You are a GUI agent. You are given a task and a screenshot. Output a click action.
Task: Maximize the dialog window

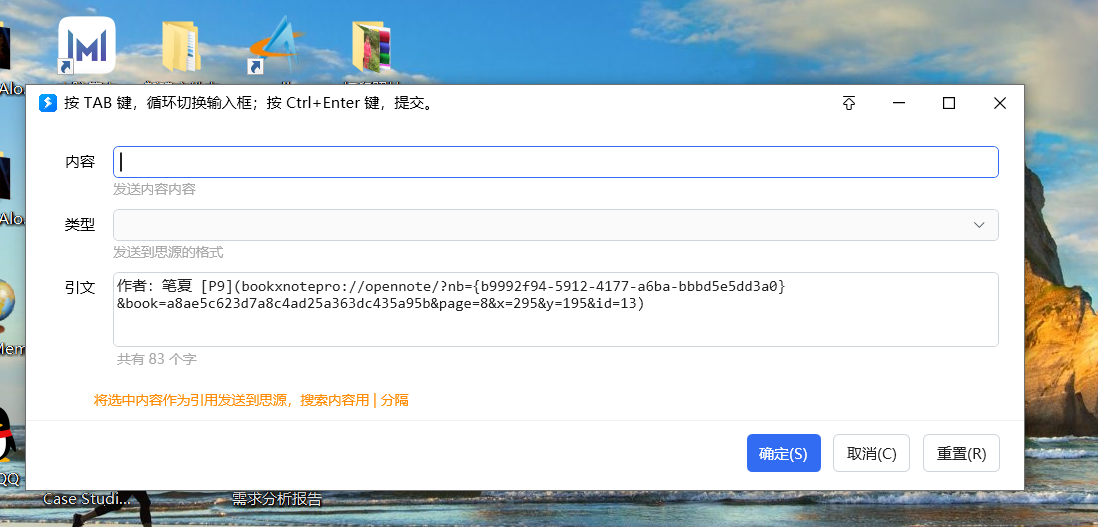coord(949,104)
